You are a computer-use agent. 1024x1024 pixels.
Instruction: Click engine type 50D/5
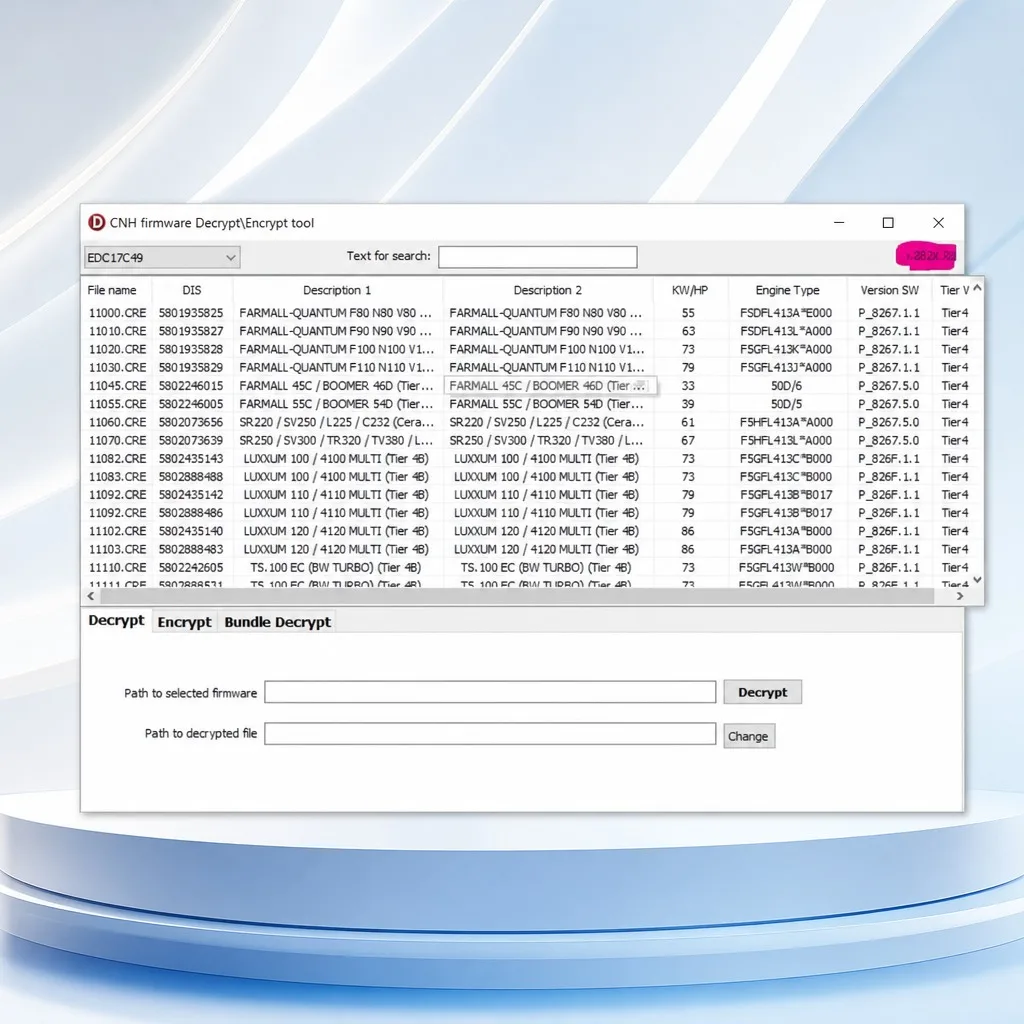coord(786,404)
